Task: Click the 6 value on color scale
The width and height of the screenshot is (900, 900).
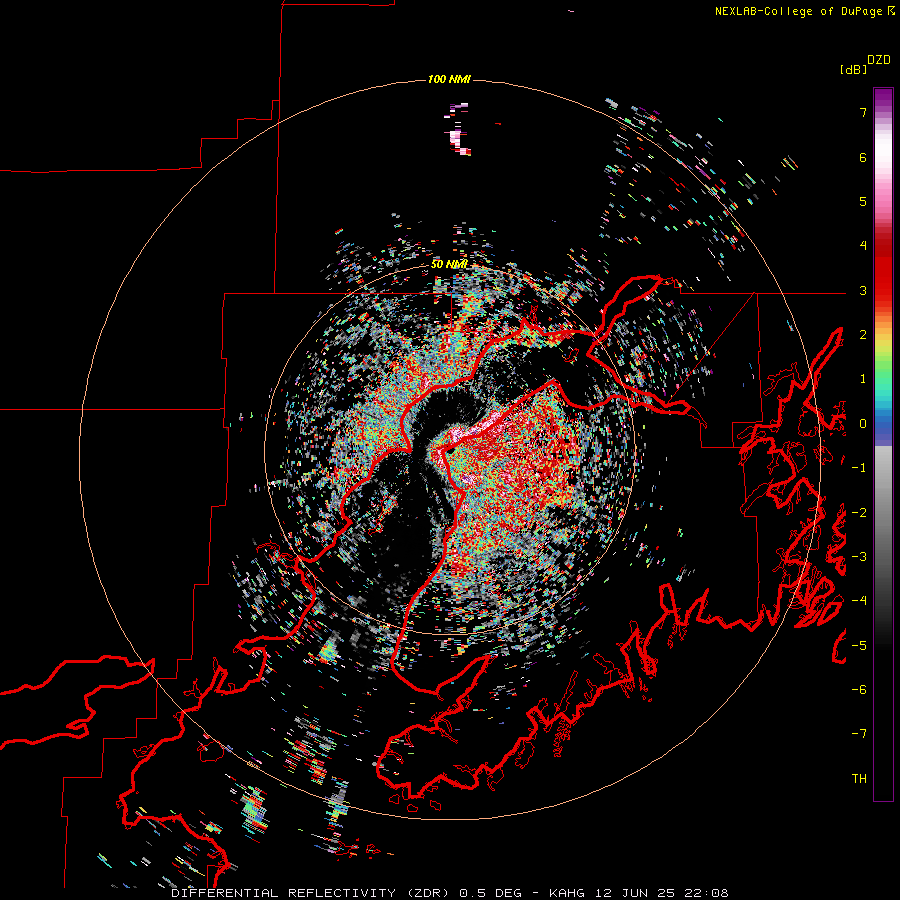Action: [x=863, y=157]
